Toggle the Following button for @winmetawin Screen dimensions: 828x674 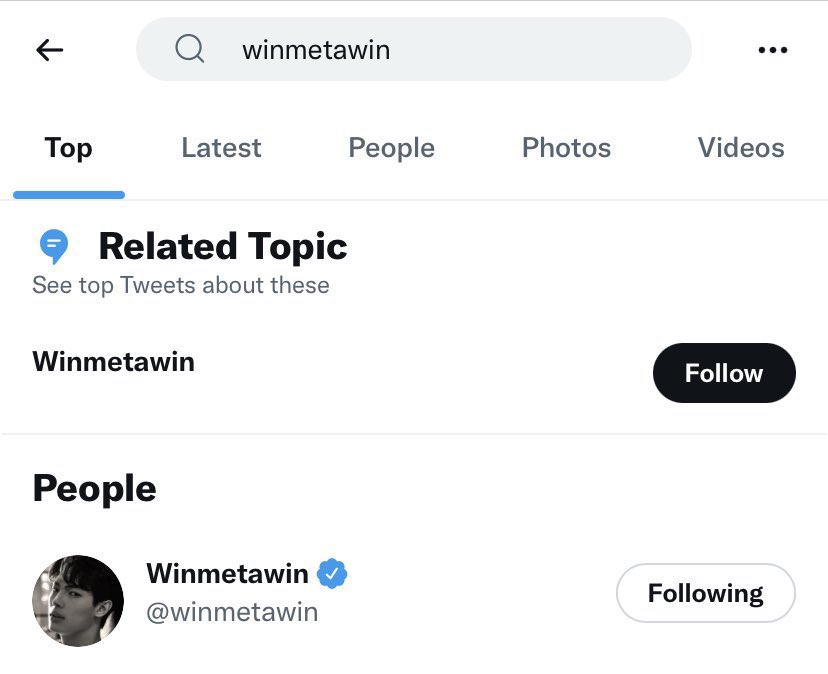click(x=705, y=593)
